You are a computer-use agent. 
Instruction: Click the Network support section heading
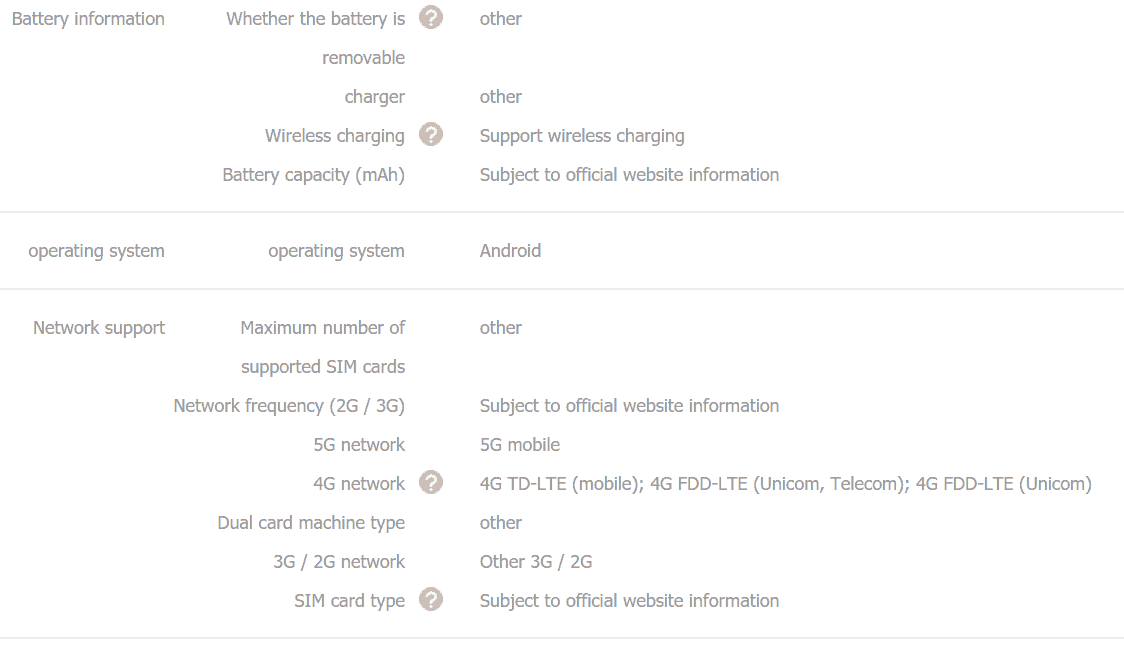tap(99, 328)
